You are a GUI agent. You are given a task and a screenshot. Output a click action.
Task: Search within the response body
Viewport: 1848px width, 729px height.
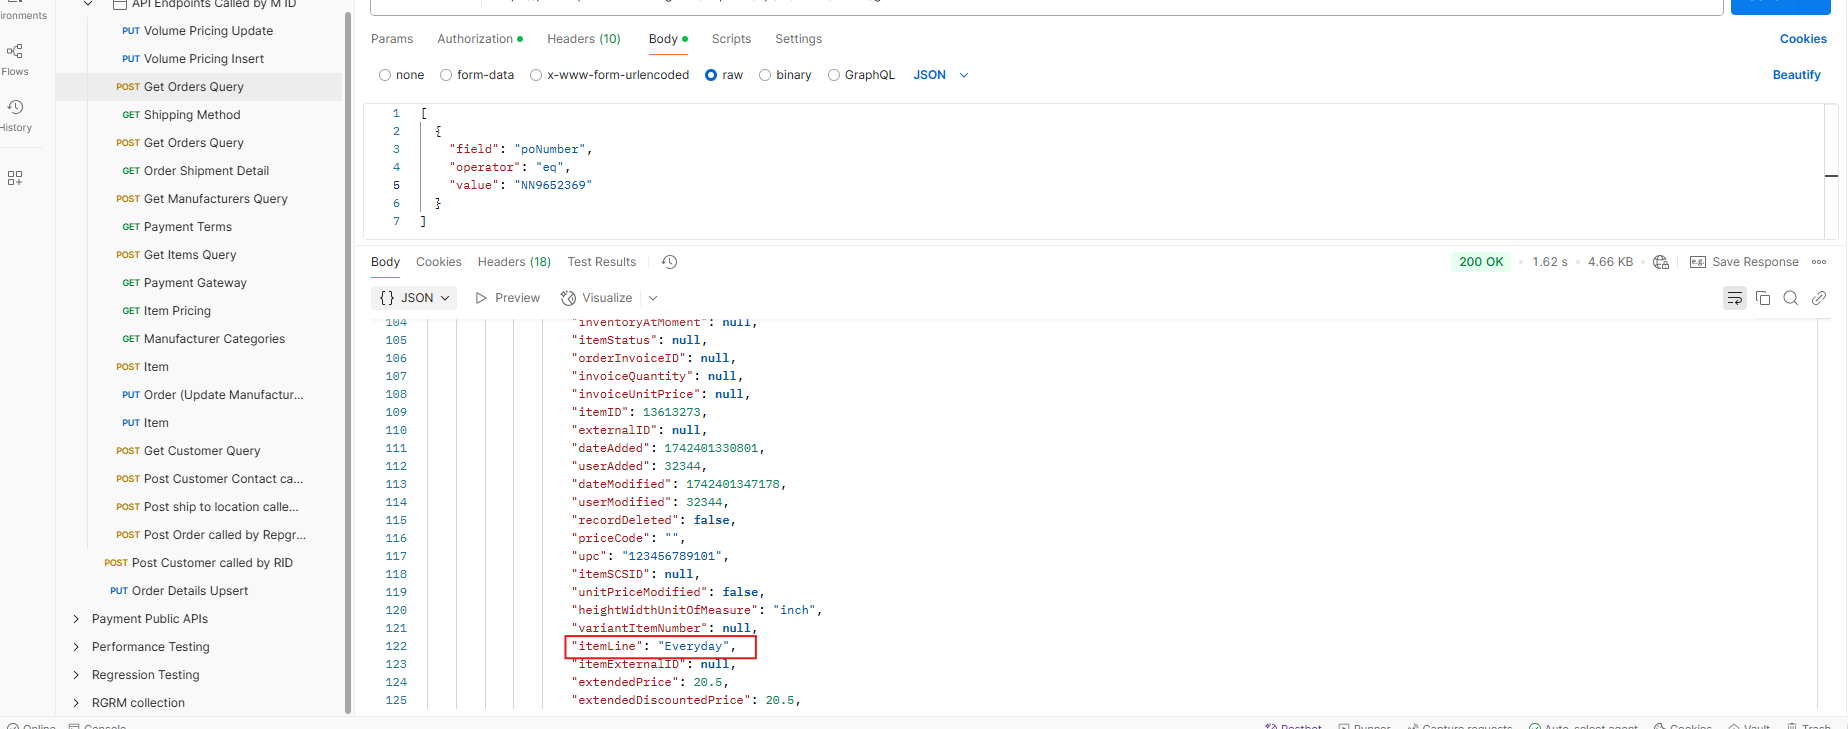tap(1791, 298)
